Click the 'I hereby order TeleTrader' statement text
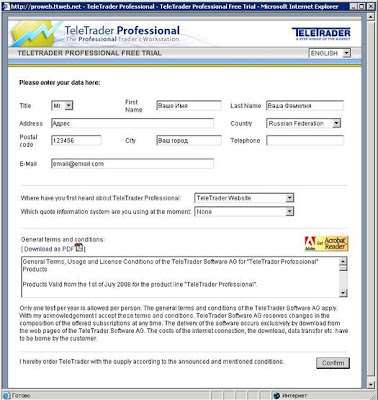Screen dimensions: 378x400 tap(152, 362)
